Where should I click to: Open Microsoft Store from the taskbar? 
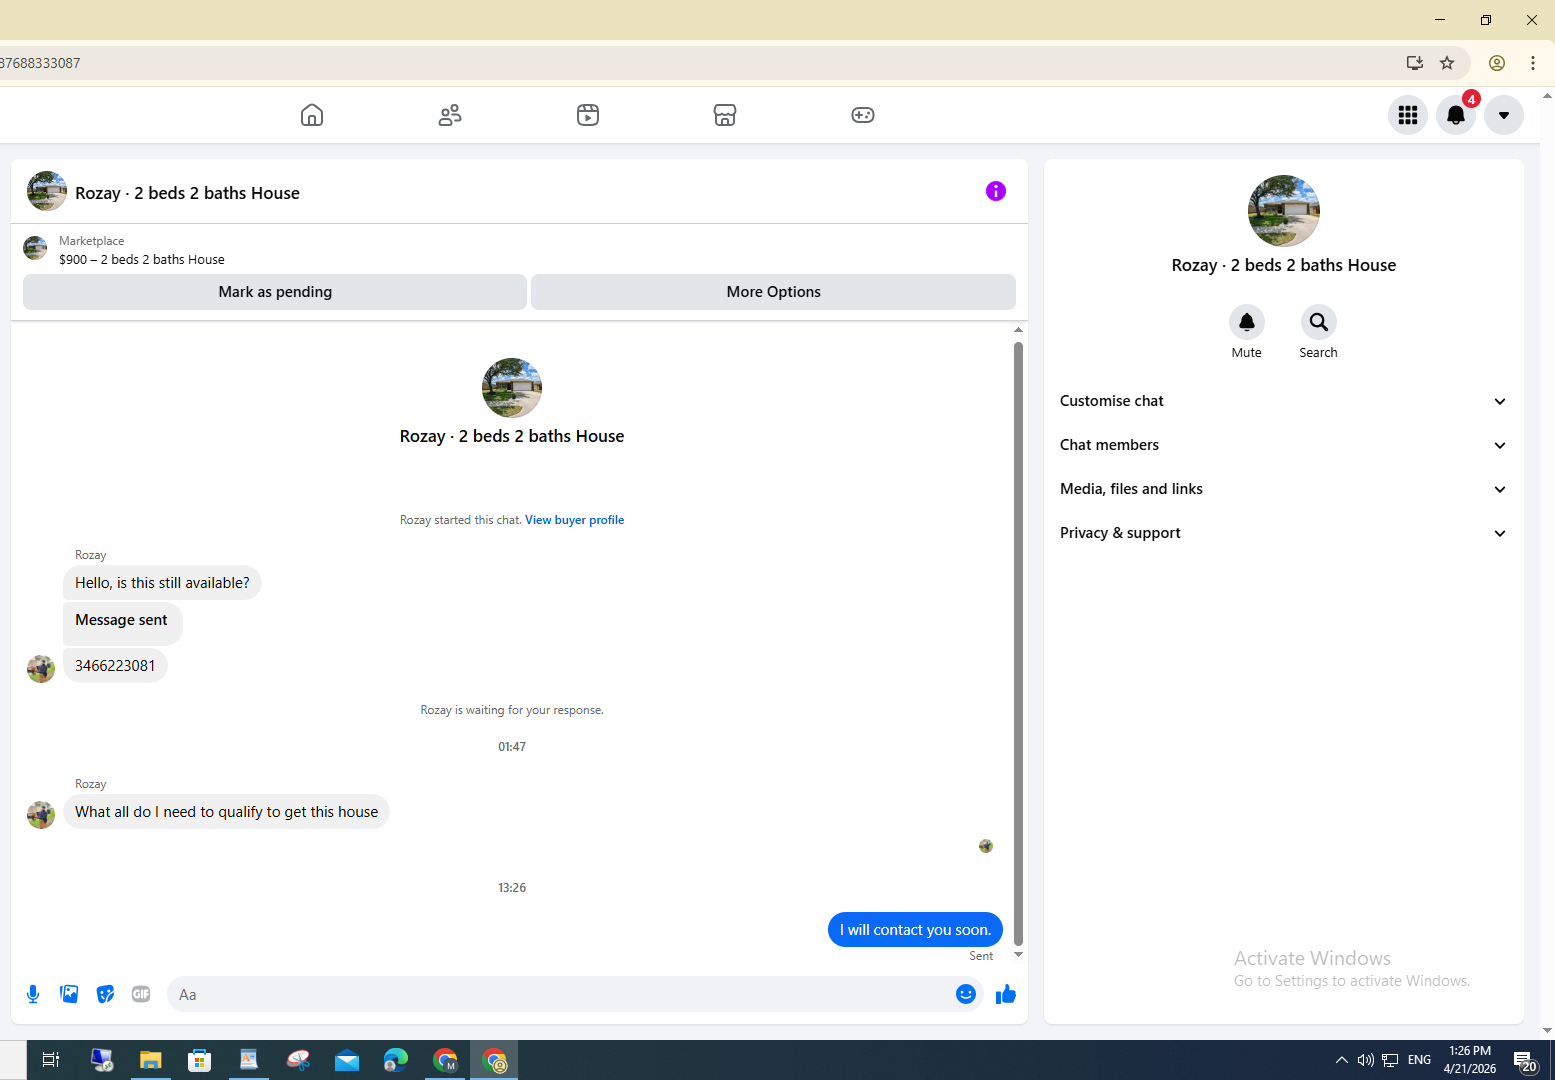tap(199, 1060)
